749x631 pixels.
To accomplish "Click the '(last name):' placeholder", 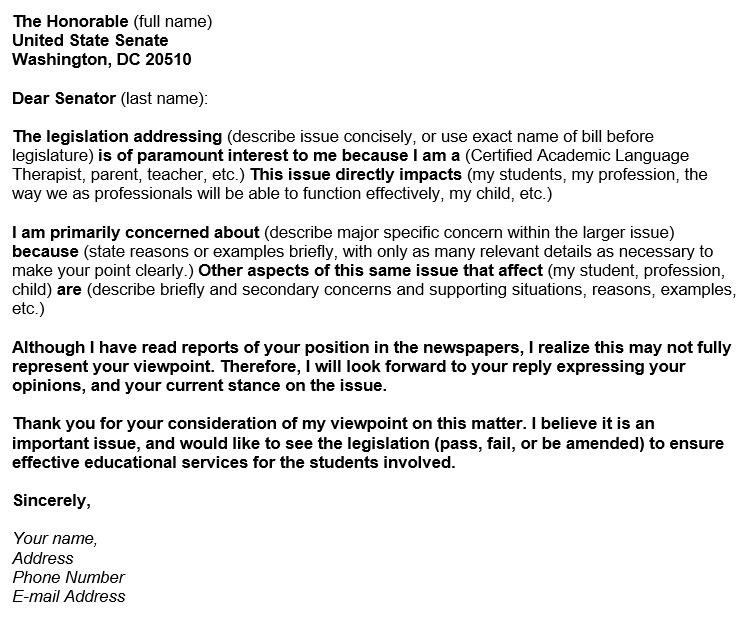I will click(164, 98).
